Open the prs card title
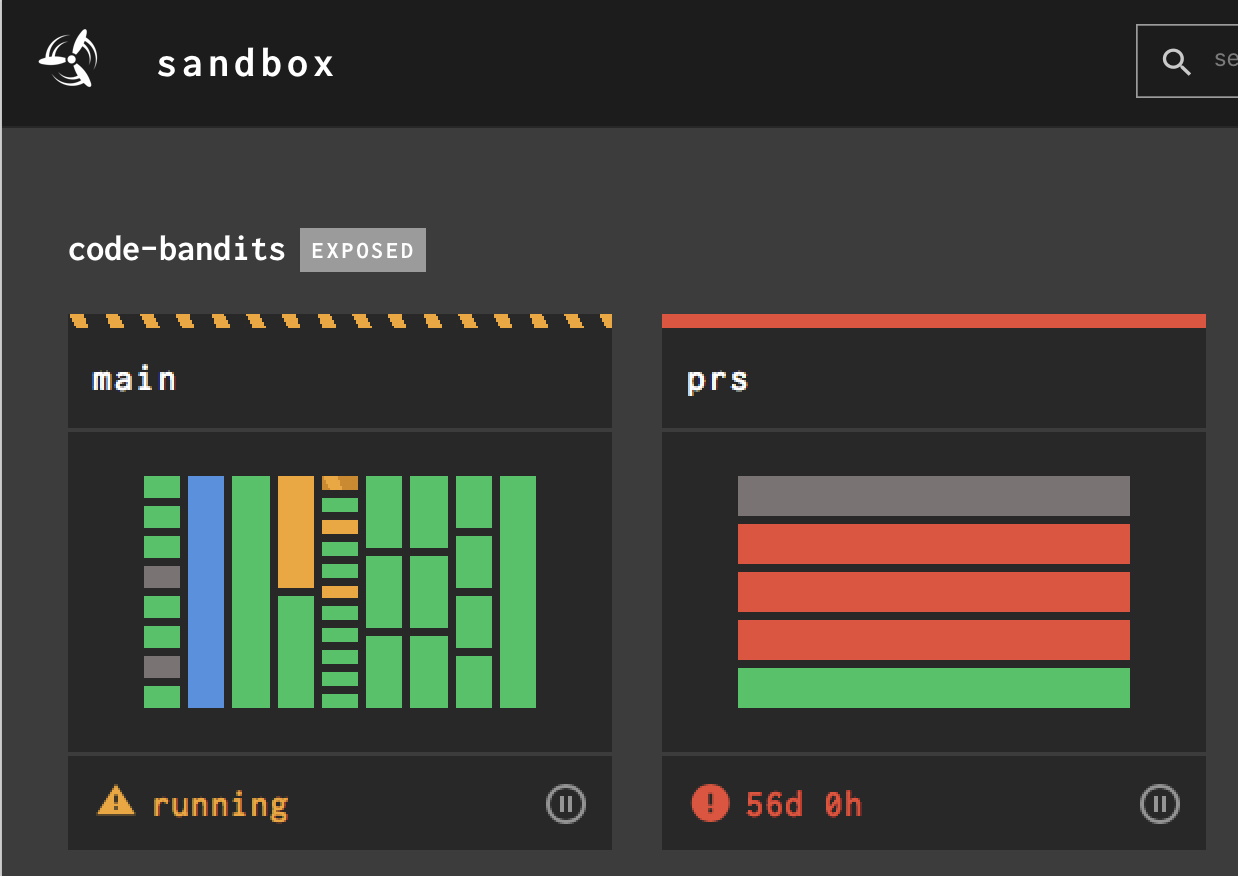Screen dimensions: 1238x876 [x=718, y=378]
